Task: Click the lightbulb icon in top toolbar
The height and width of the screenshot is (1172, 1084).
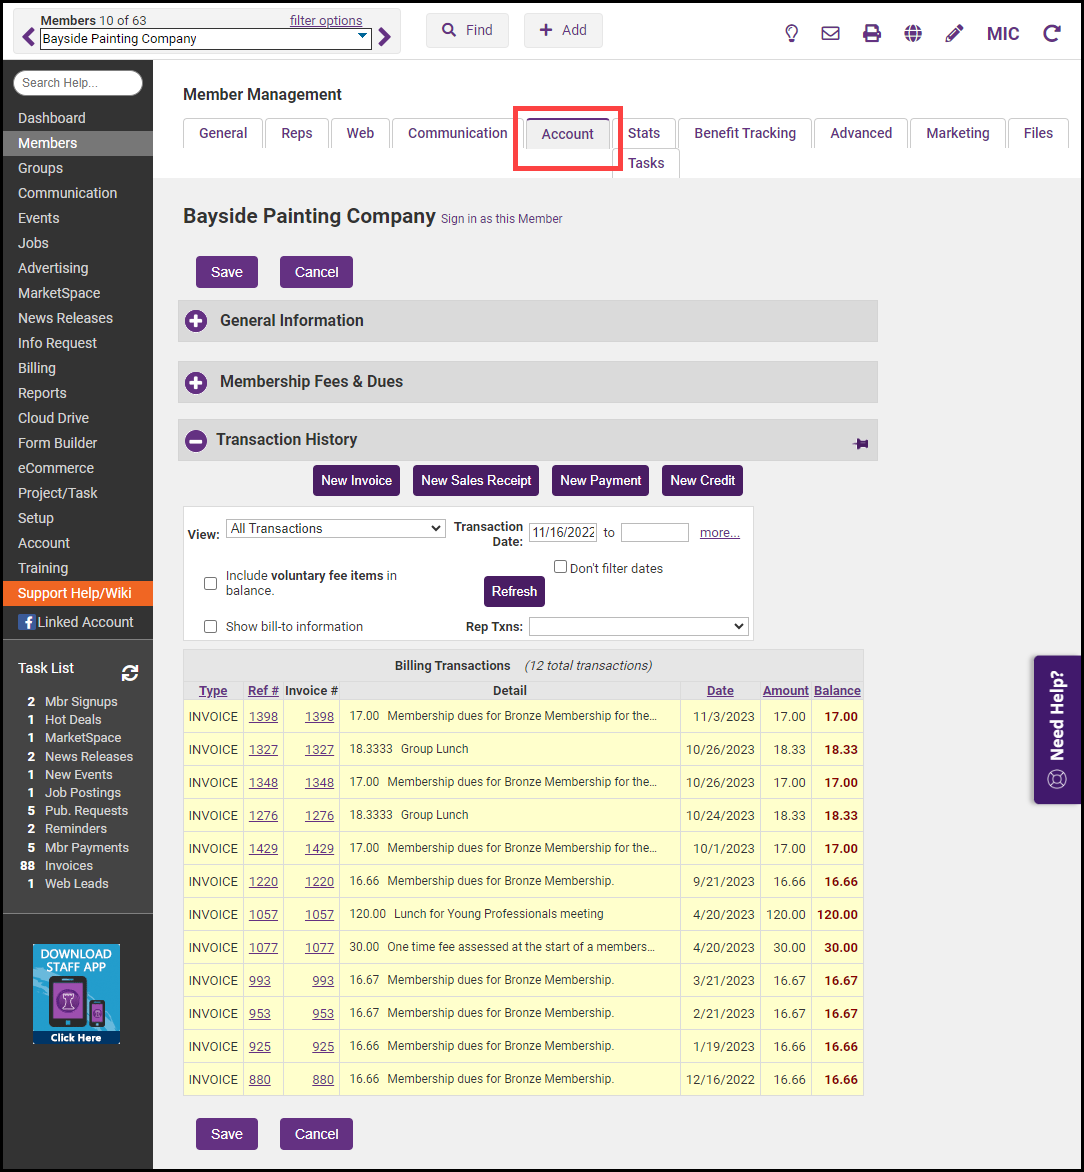Action: click(x=791, y=33)
